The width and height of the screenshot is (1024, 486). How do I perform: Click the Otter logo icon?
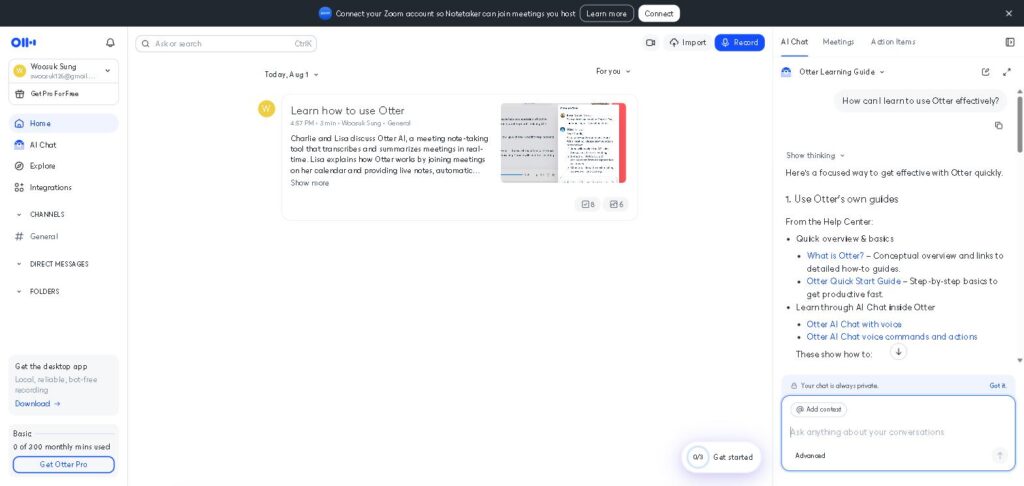click(24, 42)
